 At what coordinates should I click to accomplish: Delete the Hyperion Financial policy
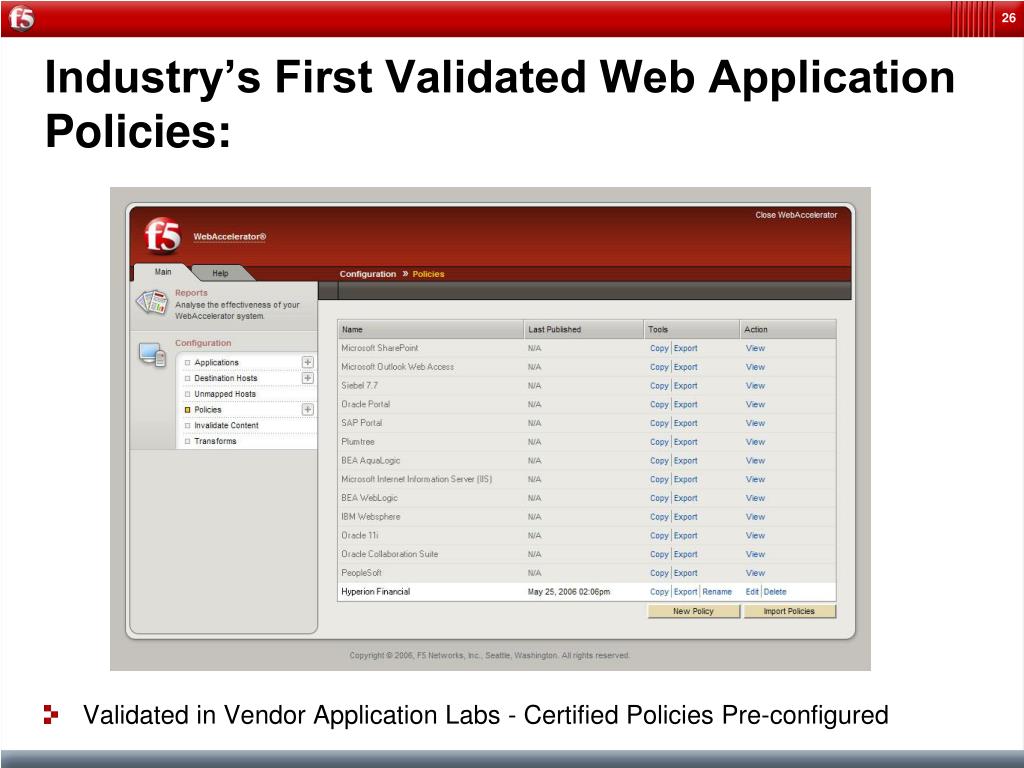pos(775,592)
